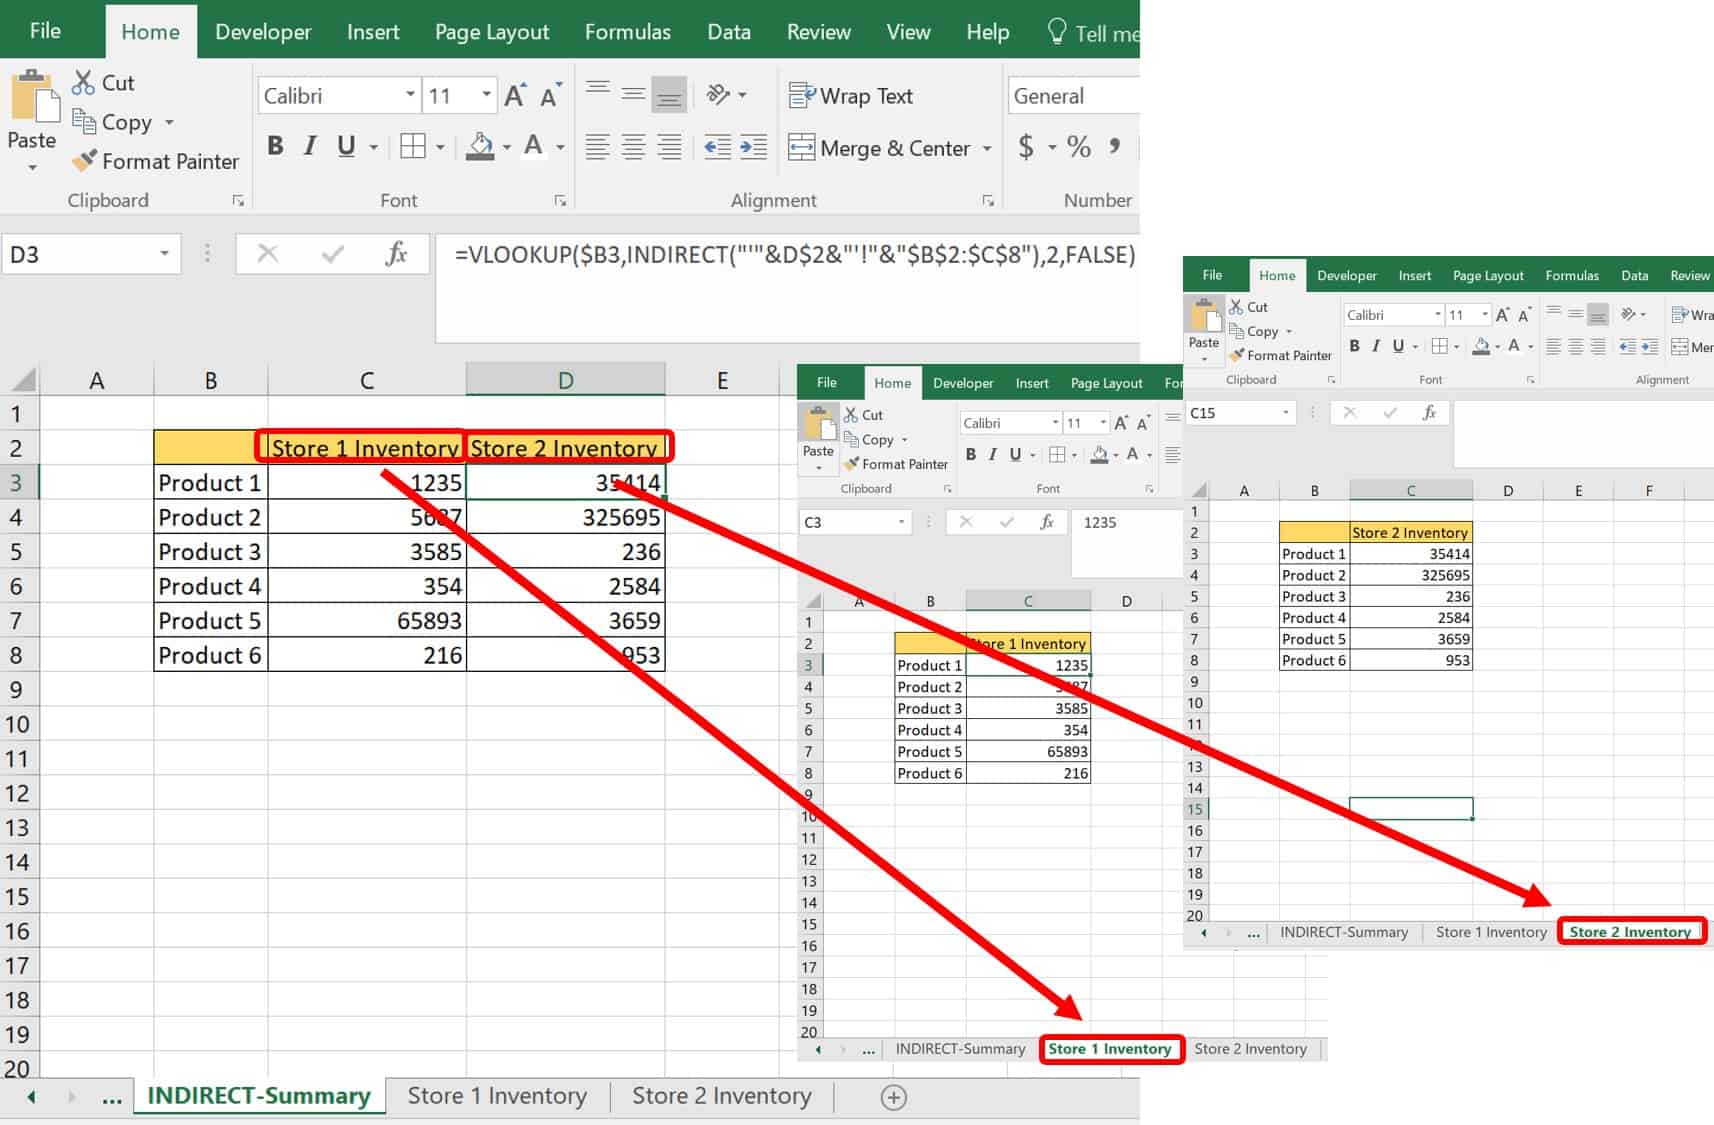
Task: Click middle align icon in main ribbon
Action: 633,94
